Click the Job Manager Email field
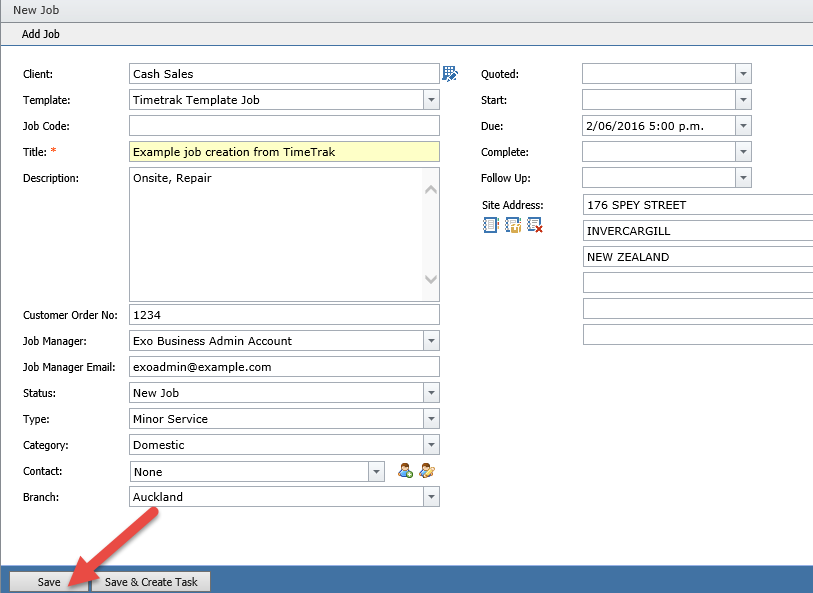Image resolution: width=813 pixels, height=593 pixels. point(284,366)
